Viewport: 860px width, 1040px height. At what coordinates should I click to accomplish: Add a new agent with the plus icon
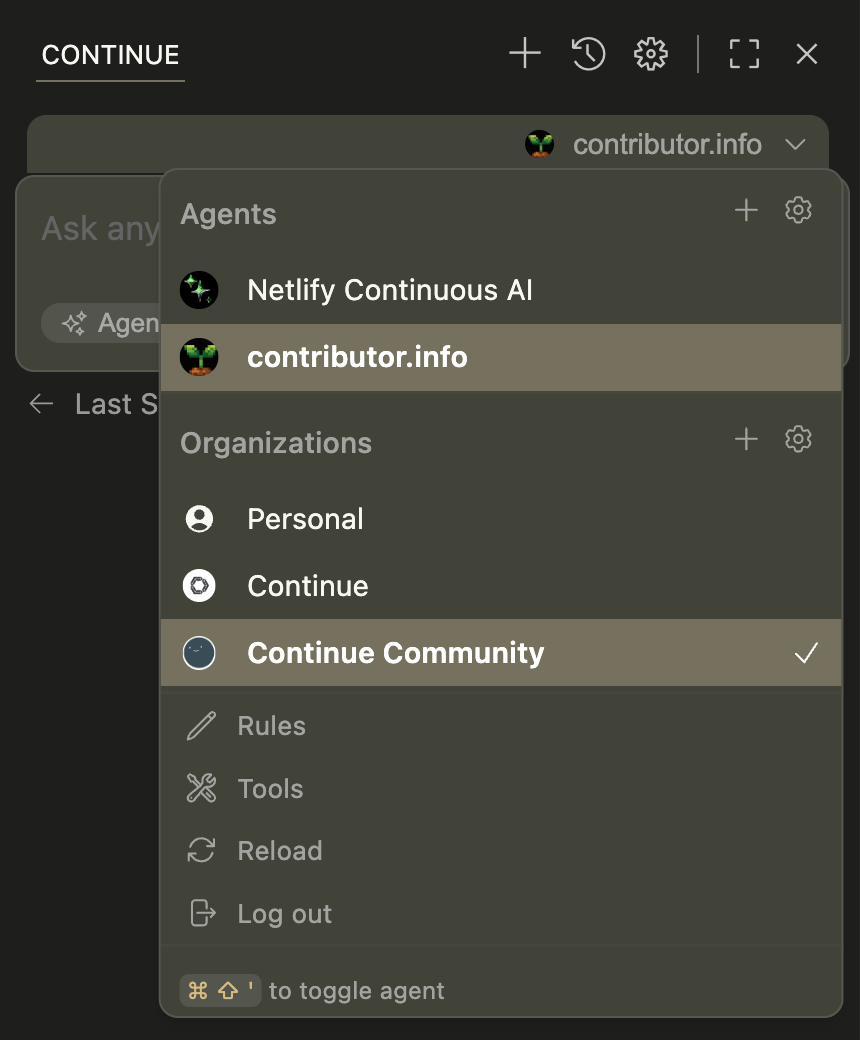click(x=746, y=210)
